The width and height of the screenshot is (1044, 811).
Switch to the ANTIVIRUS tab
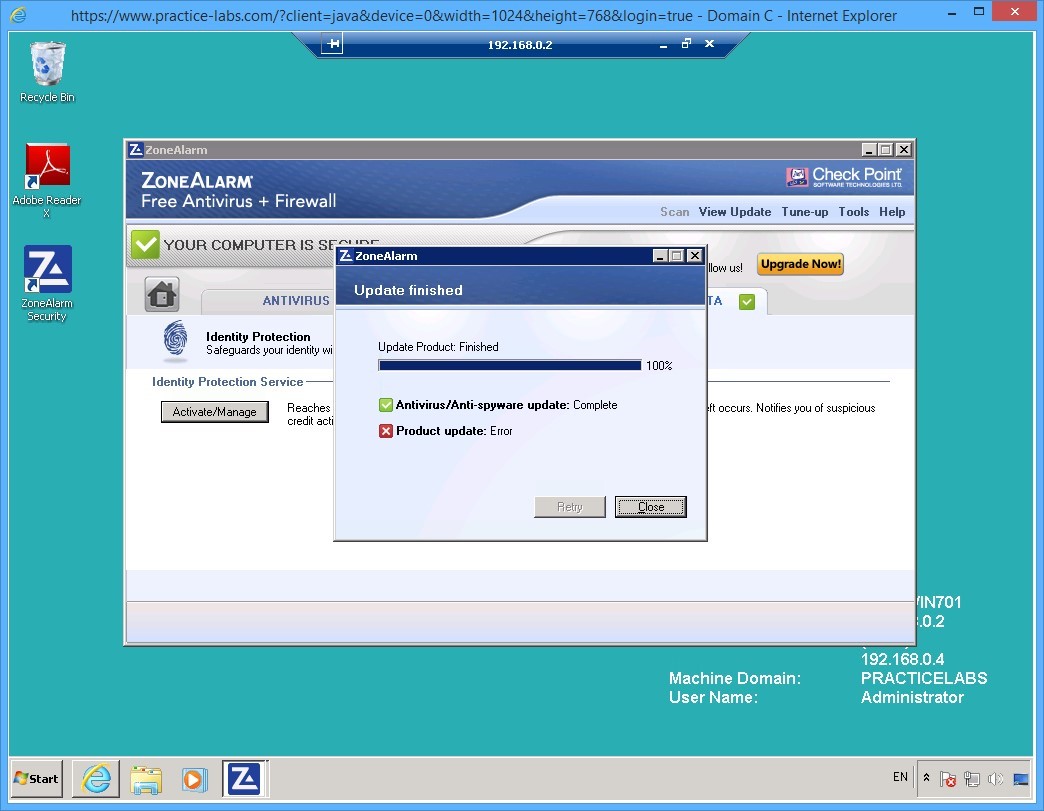[x=296, y=300]
